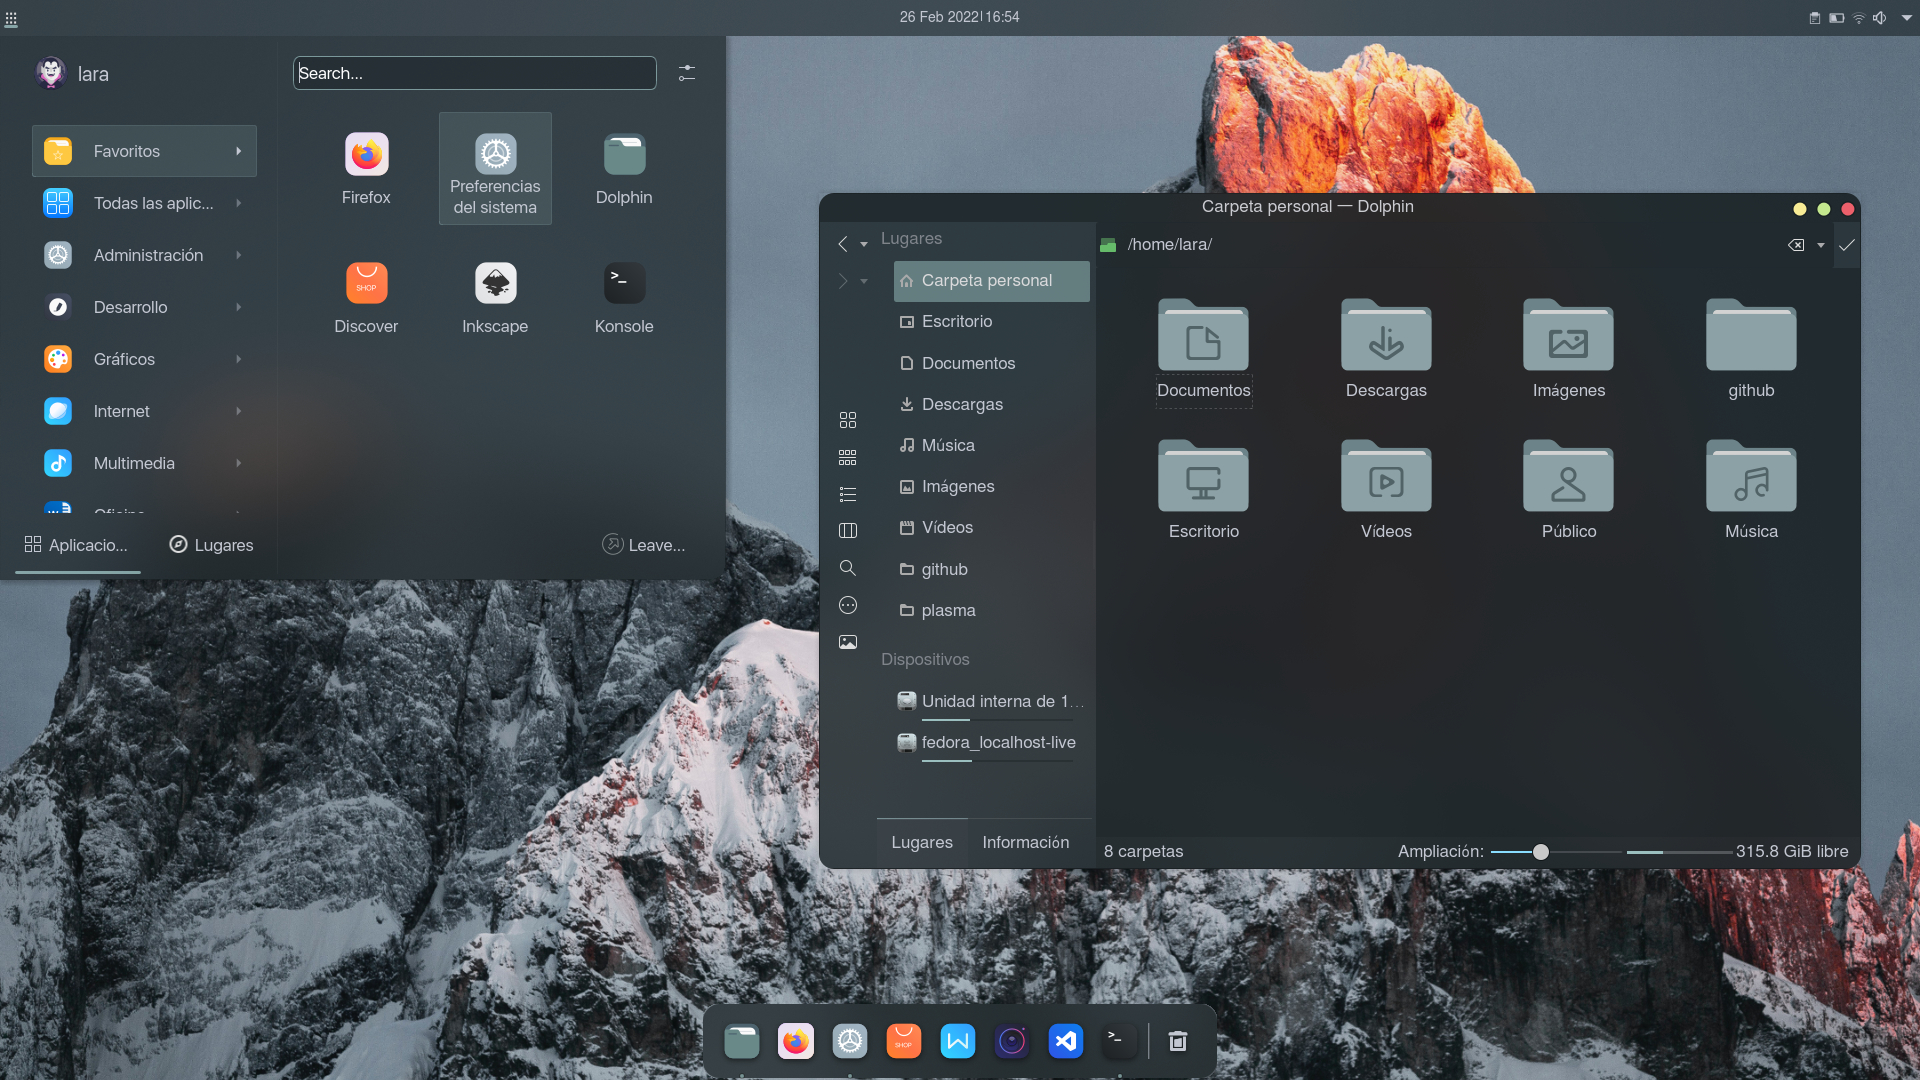
Task: Switch Dolphin to icons view mode
Action: (848, 420)
